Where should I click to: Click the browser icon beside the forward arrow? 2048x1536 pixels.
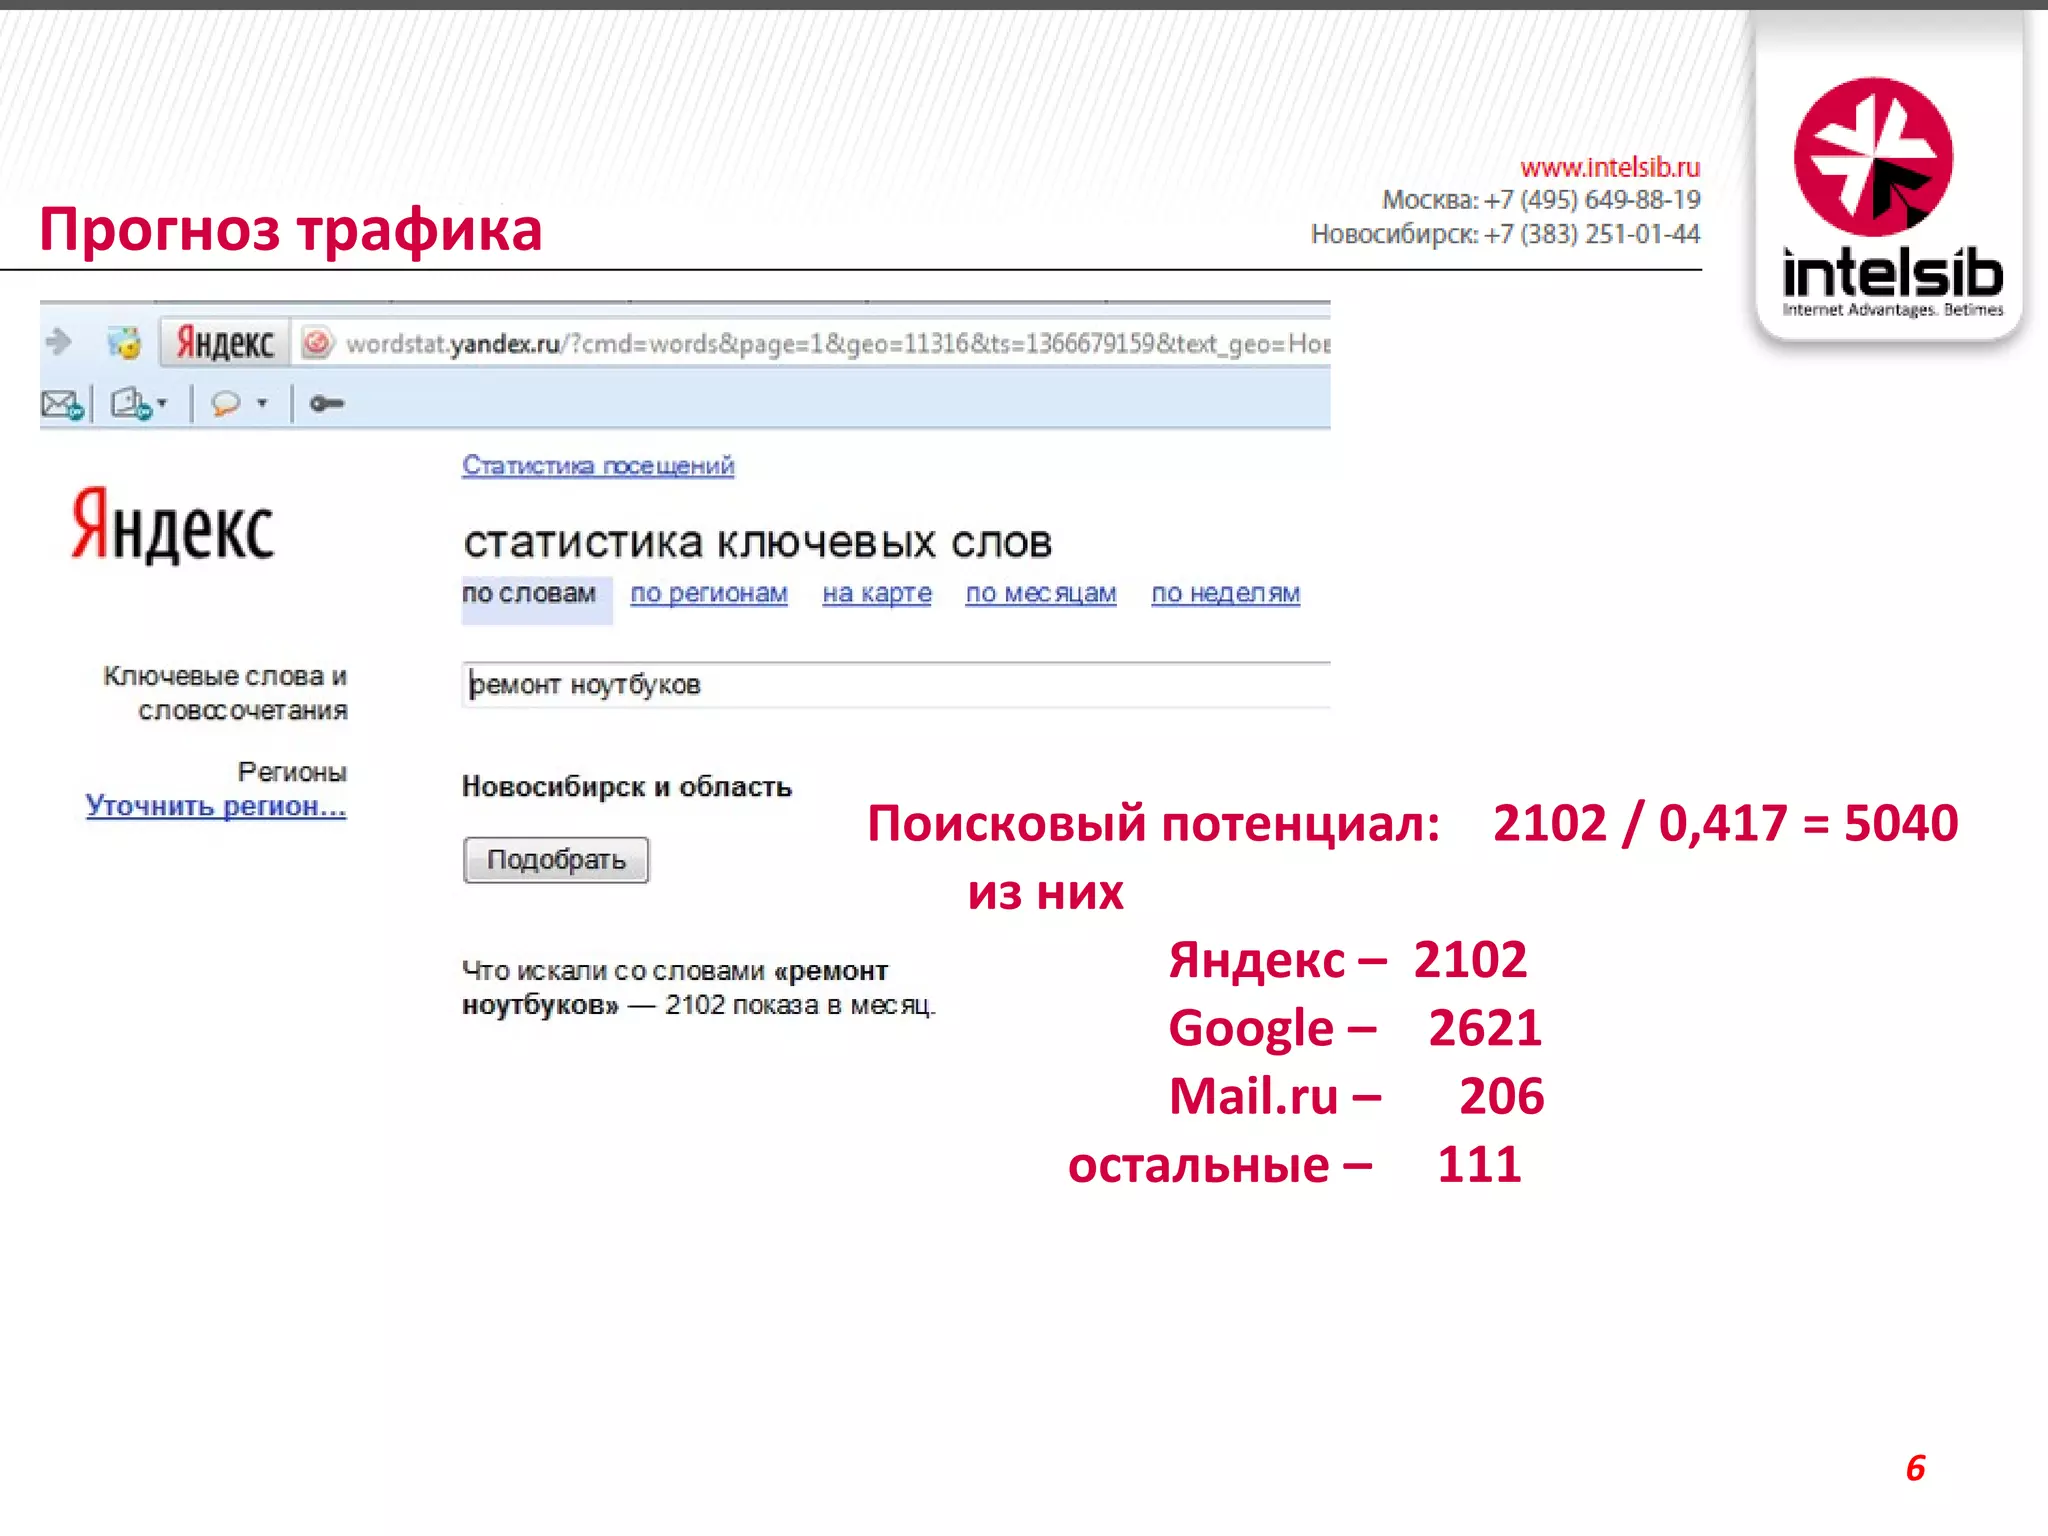(x=124, y=343)
